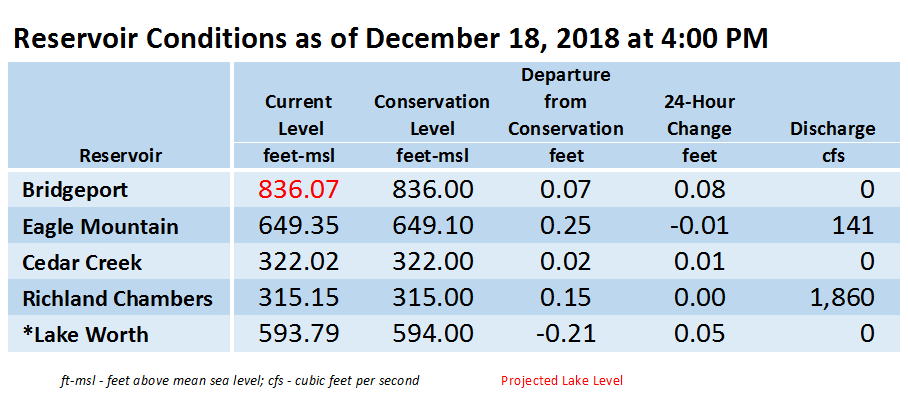908x396 pixels.
Task: Select the *Lake Worth row label
Action: [x=85, y=335]
